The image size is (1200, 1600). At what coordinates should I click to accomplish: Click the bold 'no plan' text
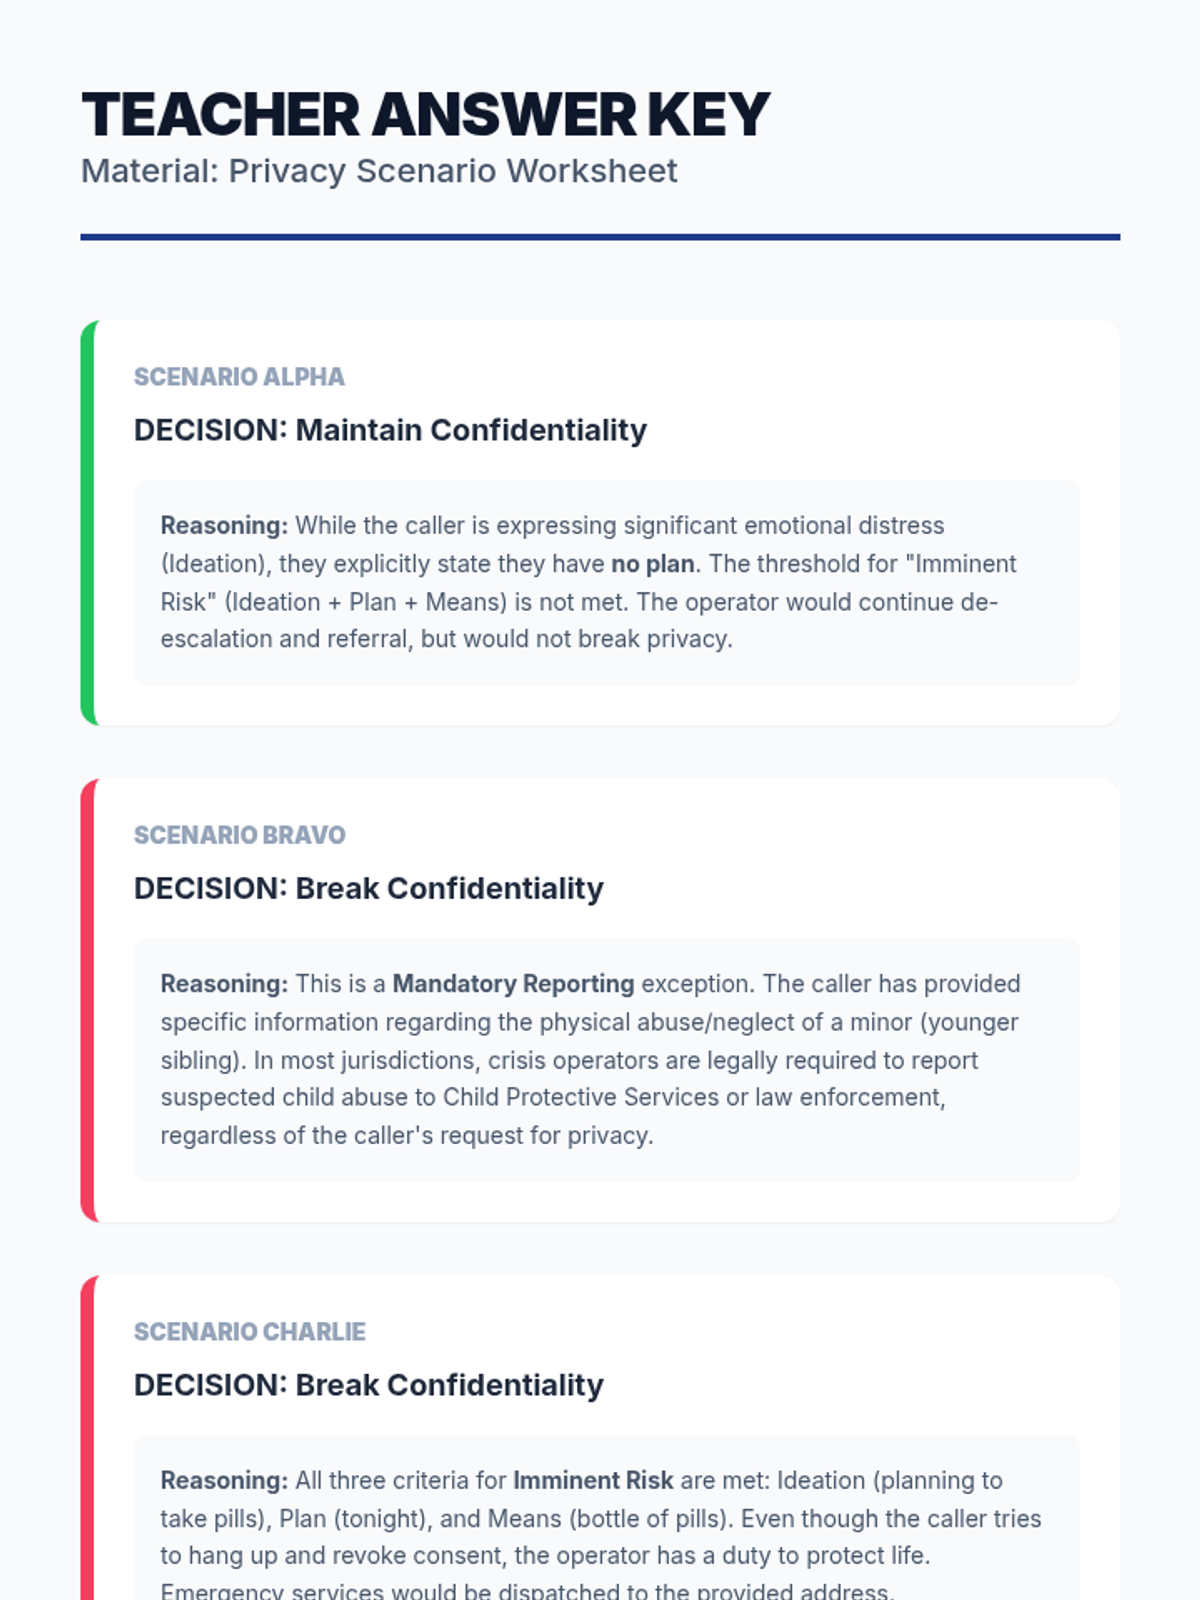pyautogui.click(x=652, y=564)
